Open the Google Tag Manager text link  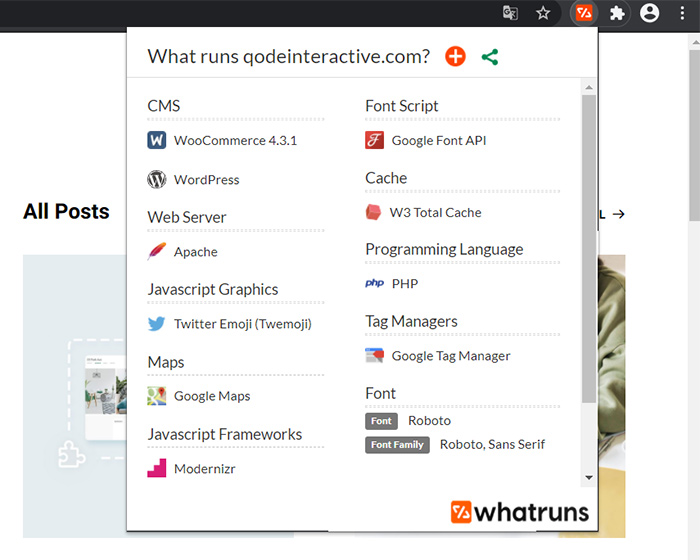click(x=451, y=356)
